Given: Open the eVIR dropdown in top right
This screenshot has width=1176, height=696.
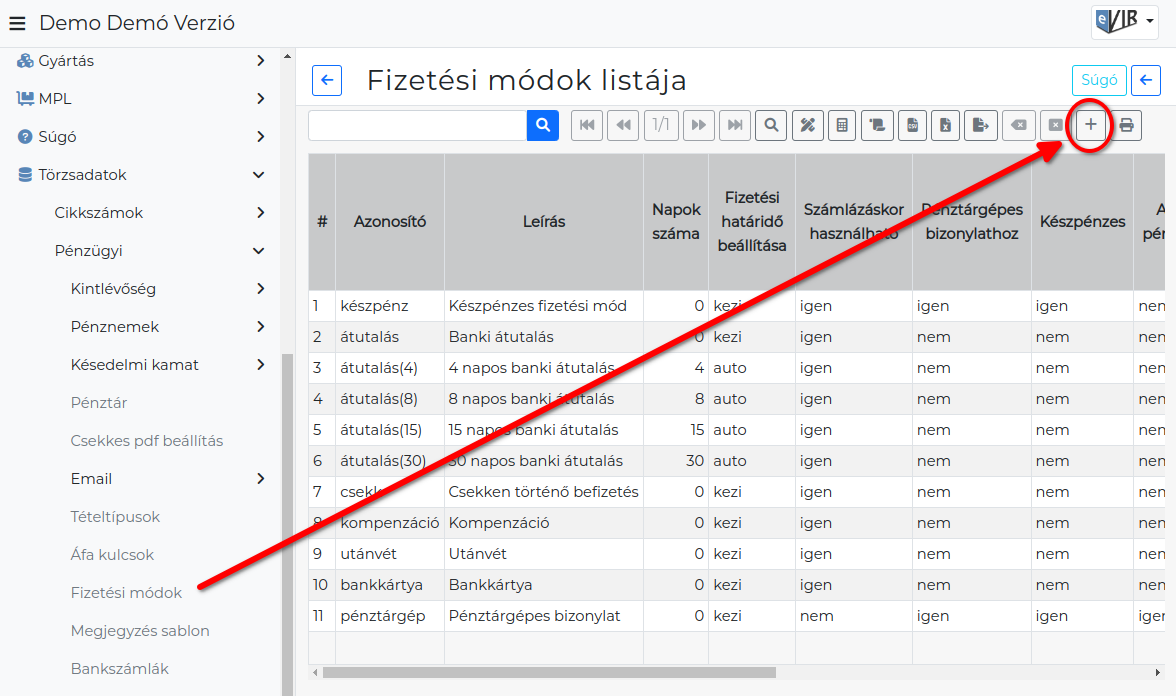Looking at the screenshot, I should tap(1124, 21).
